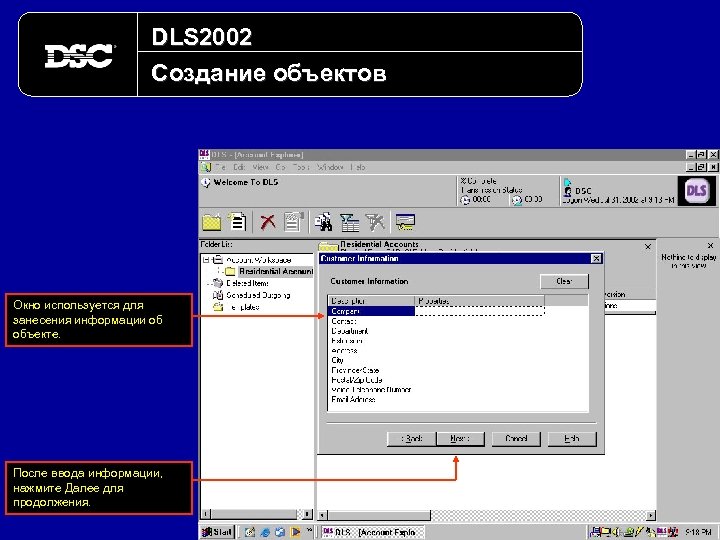Open the View menu
The height and width of the screenshot is (540, 720).
260,167
